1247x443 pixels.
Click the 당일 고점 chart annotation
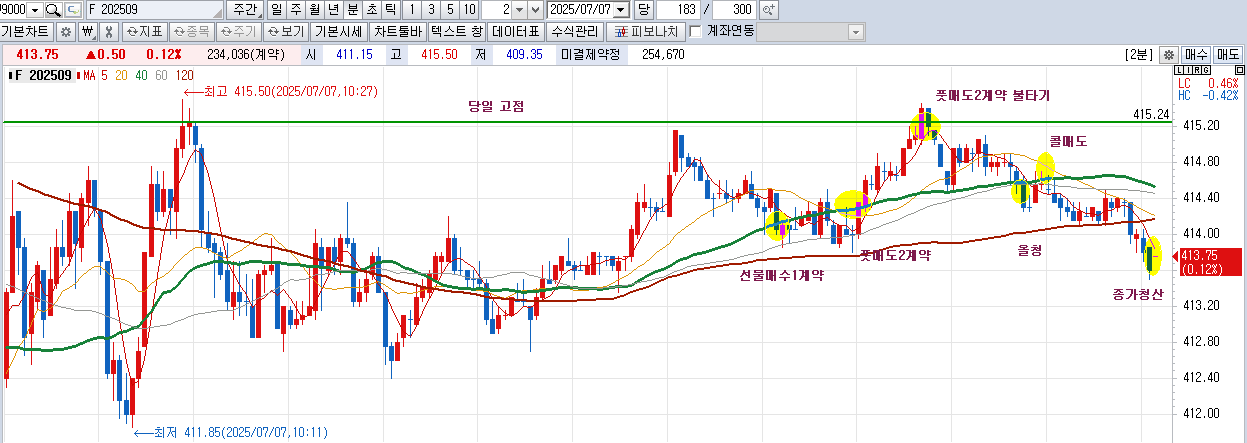point(496,106)
